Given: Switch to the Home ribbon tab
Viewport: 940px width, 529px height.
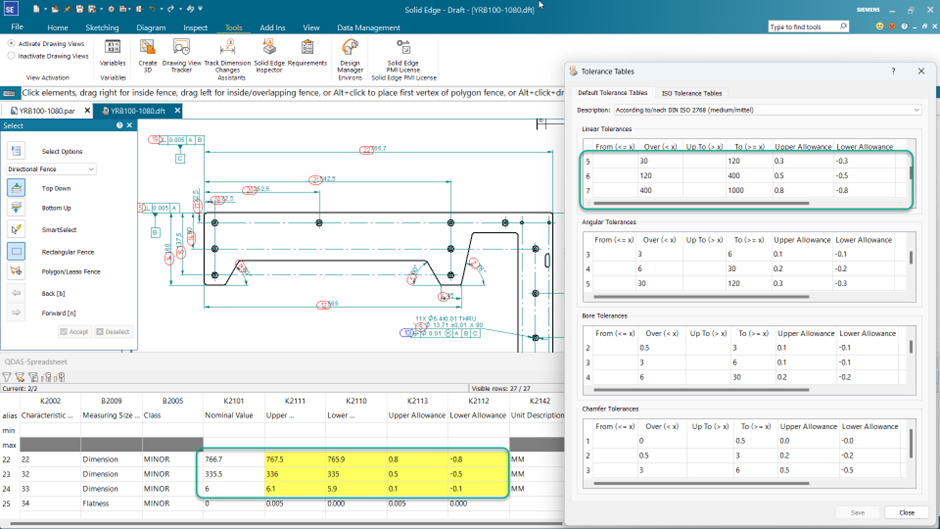Looking at the screenshot, I should (58, 28).
